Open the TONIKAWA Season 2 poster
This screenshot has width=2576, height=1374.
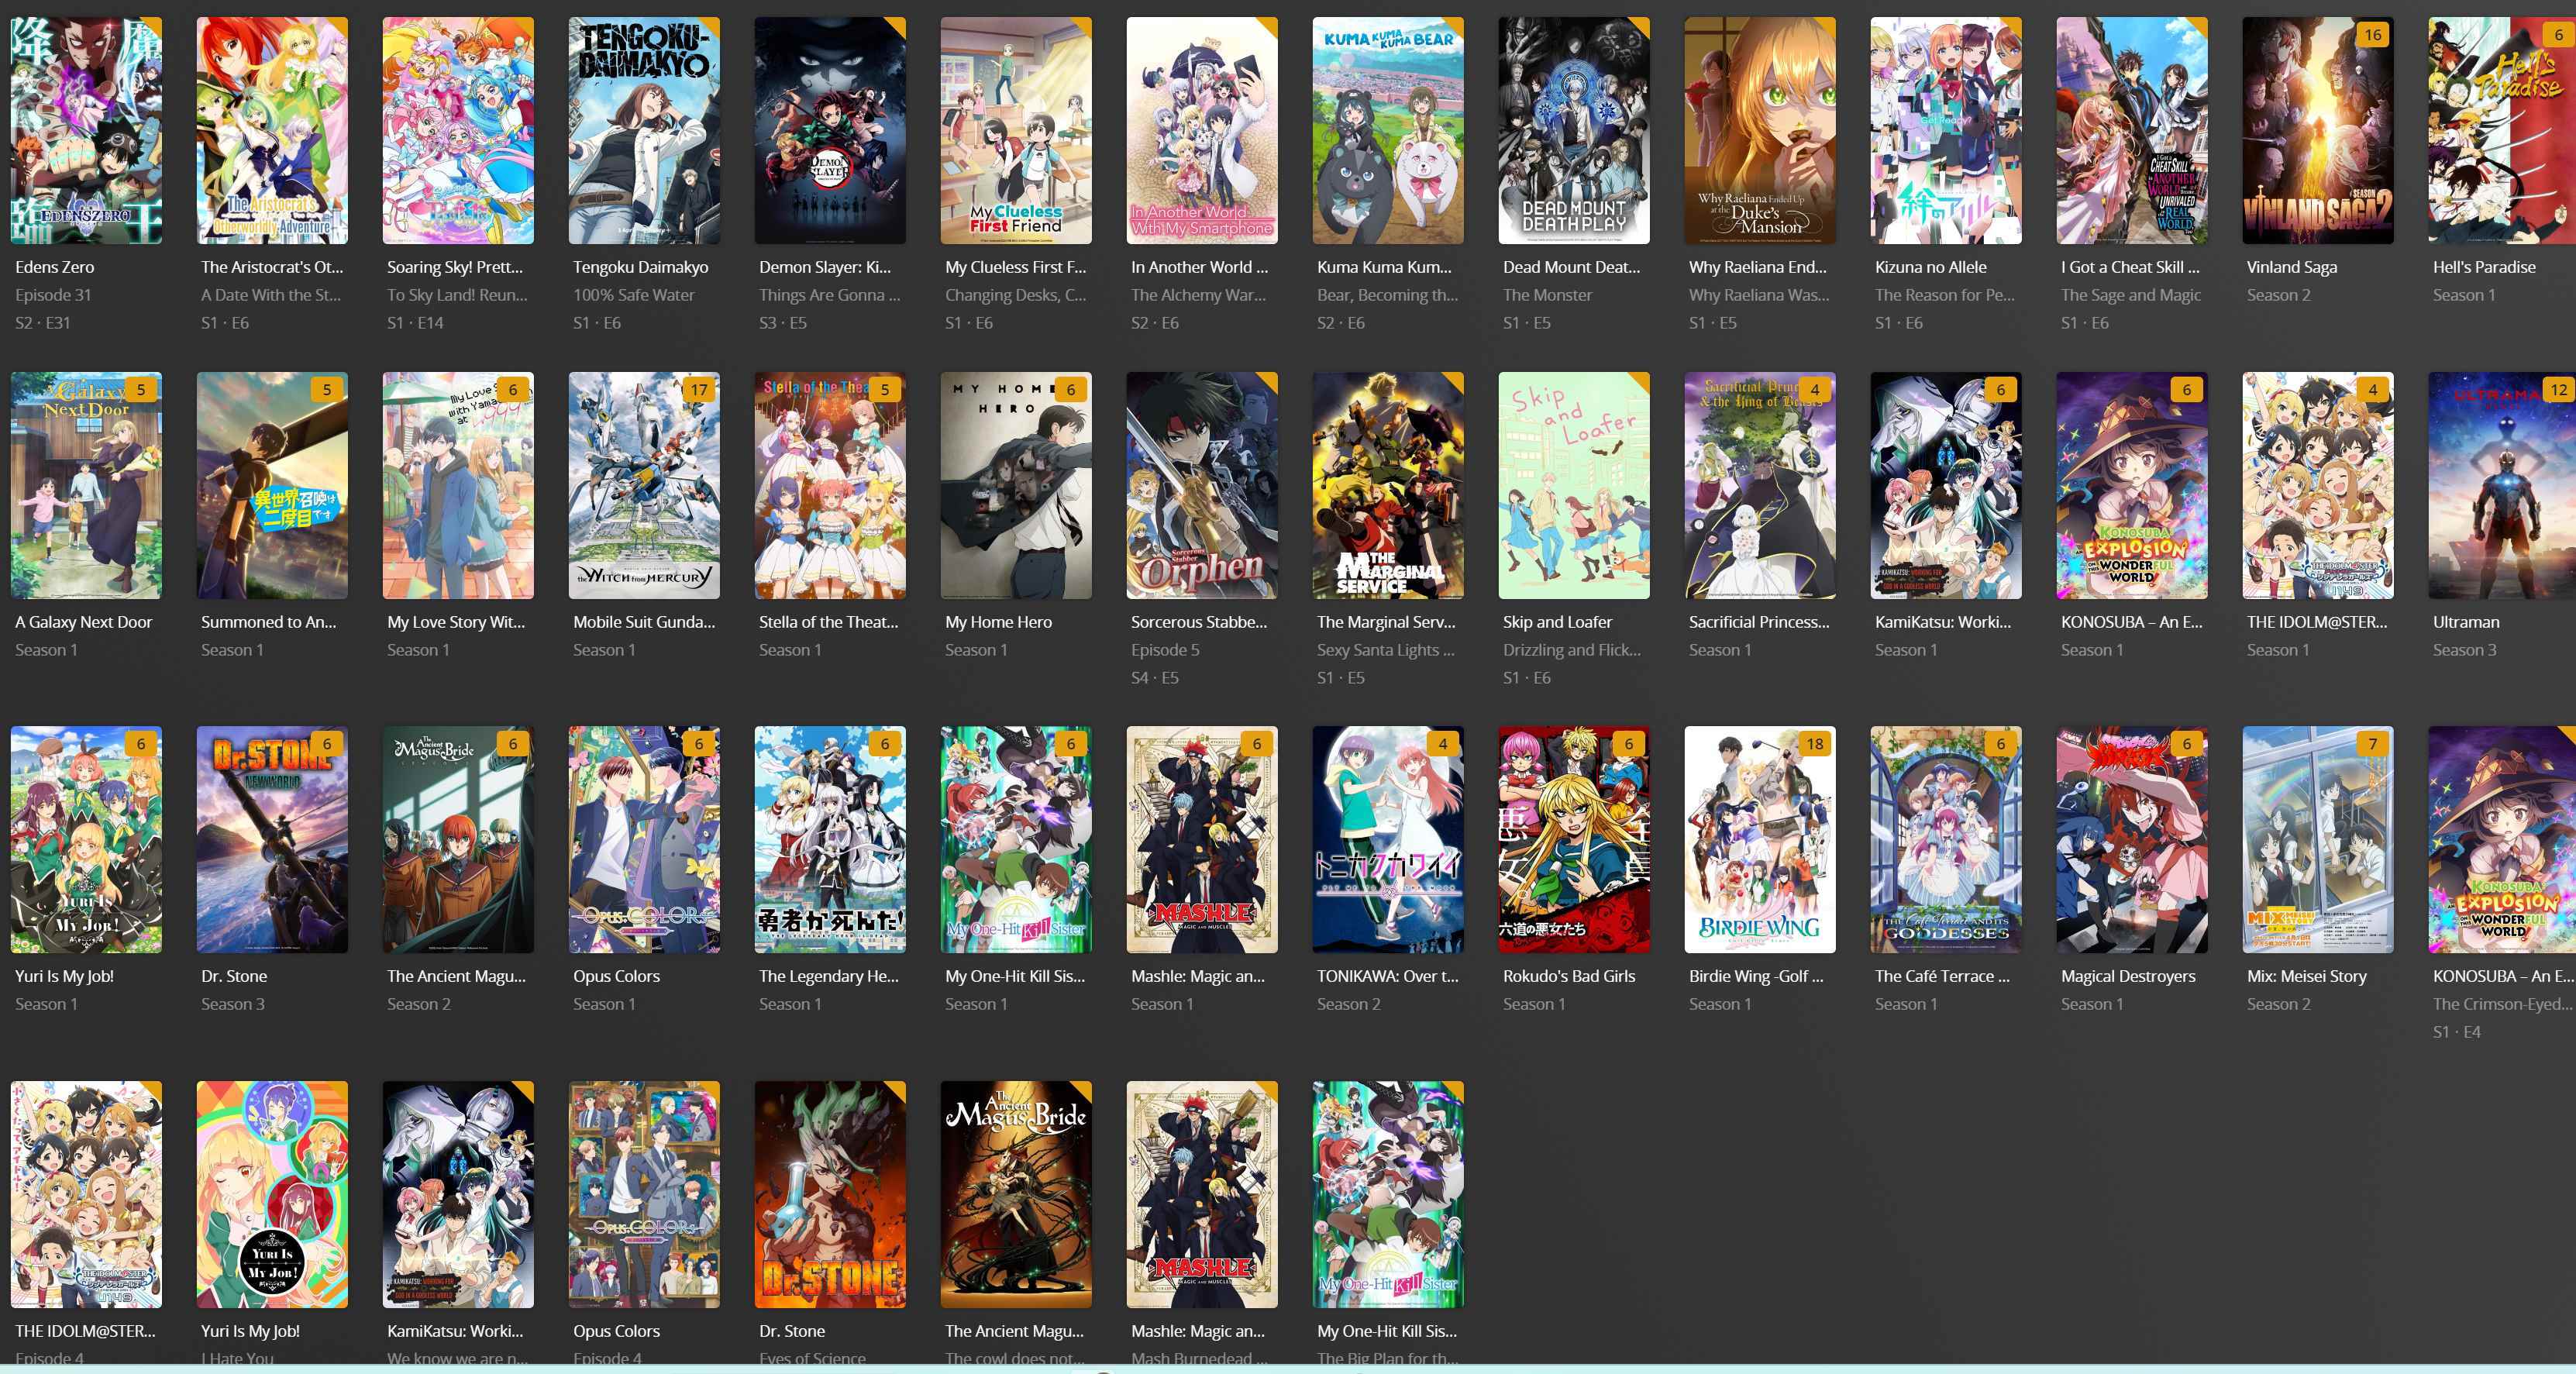[x=1388, y=839]
